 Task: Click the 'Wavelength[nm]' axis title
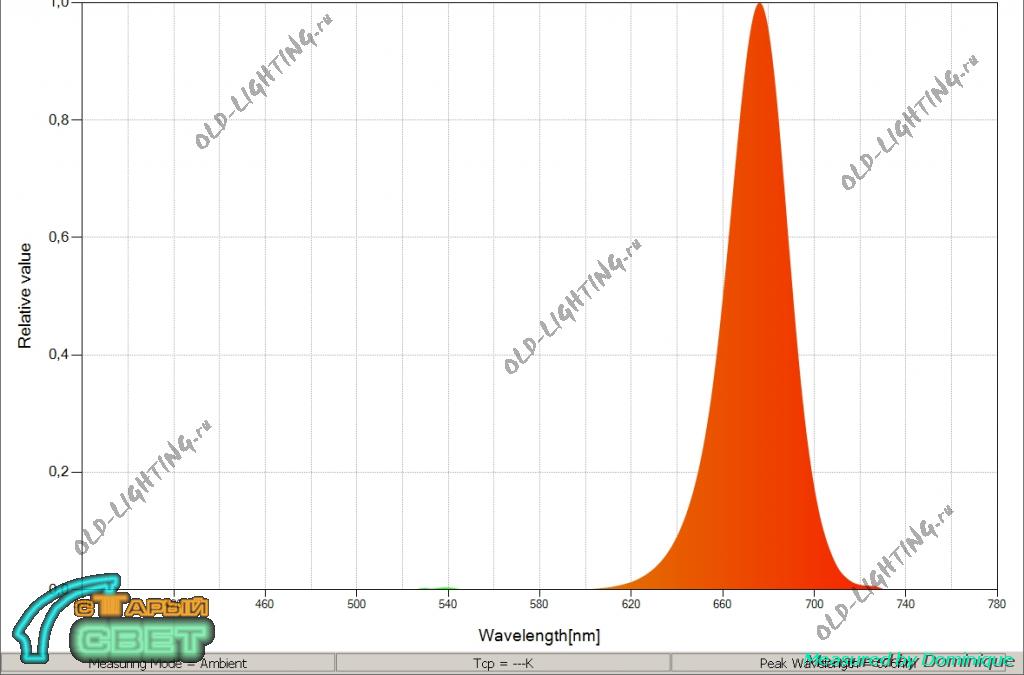point(539,635)
